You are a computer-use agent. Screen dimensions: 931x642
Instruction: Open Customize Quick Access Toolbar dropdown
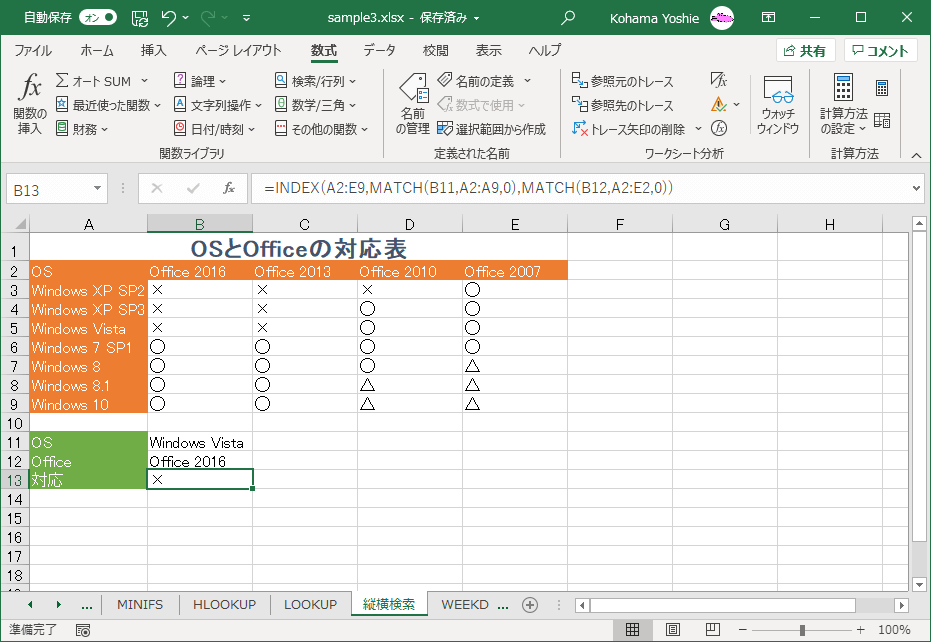coord(246,18)
